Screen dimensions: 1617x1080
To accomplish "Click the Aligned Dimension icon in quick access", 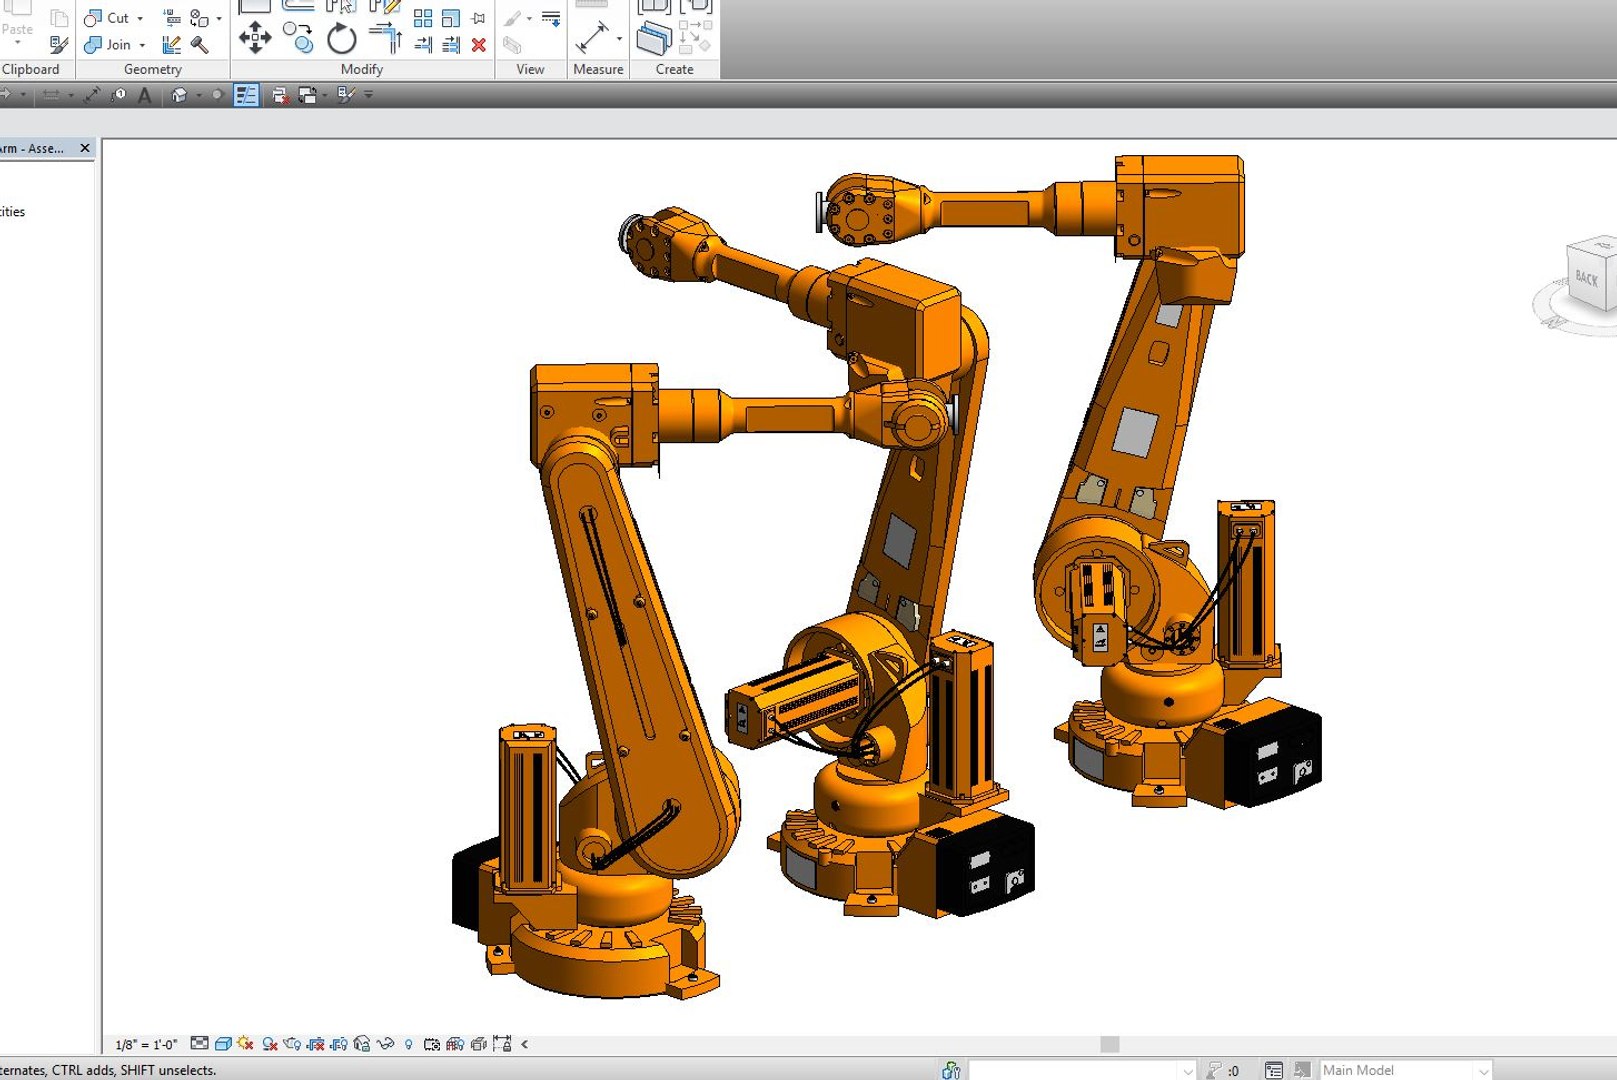I will [x=92, y=95].
